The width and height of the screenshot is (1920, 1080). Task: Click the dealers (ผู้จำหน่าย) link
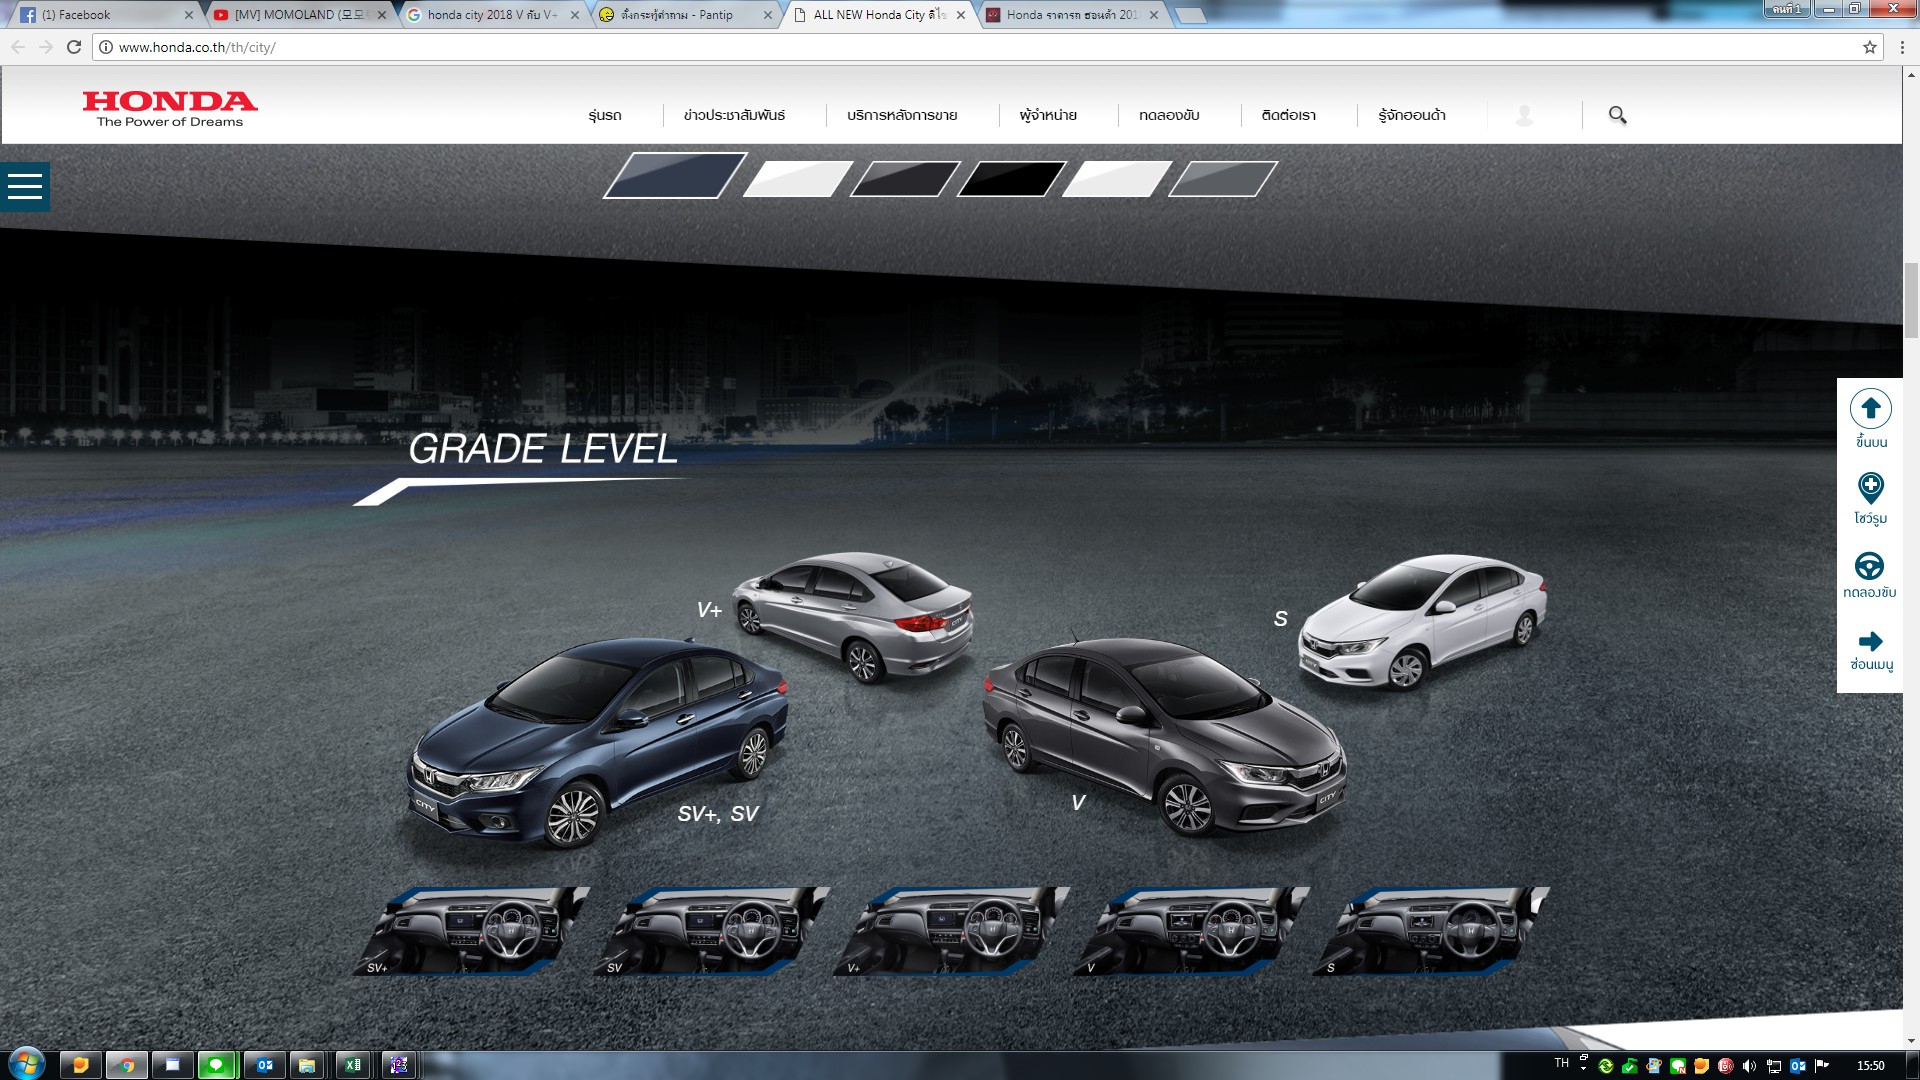pos(1048,116)
